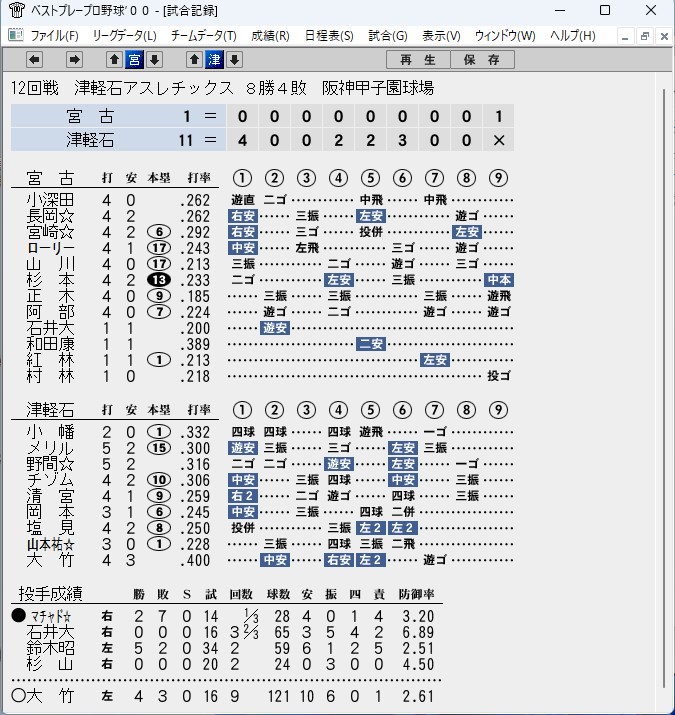The height and width of the screenshot is (715, 675).
Task: Restore the inner 試合記録 child window
Action: click(x=644, y=36)
